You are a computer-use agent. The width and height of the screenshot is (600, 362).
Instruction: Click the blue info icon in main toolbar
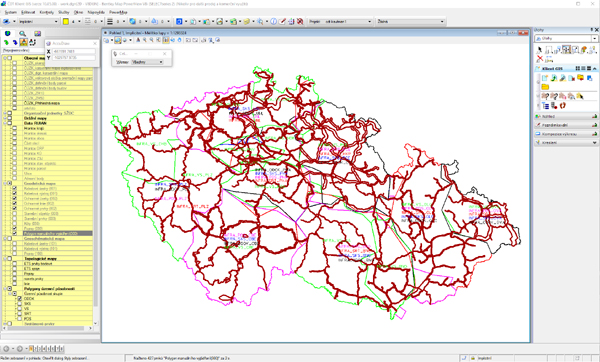[x=273, y=21]
